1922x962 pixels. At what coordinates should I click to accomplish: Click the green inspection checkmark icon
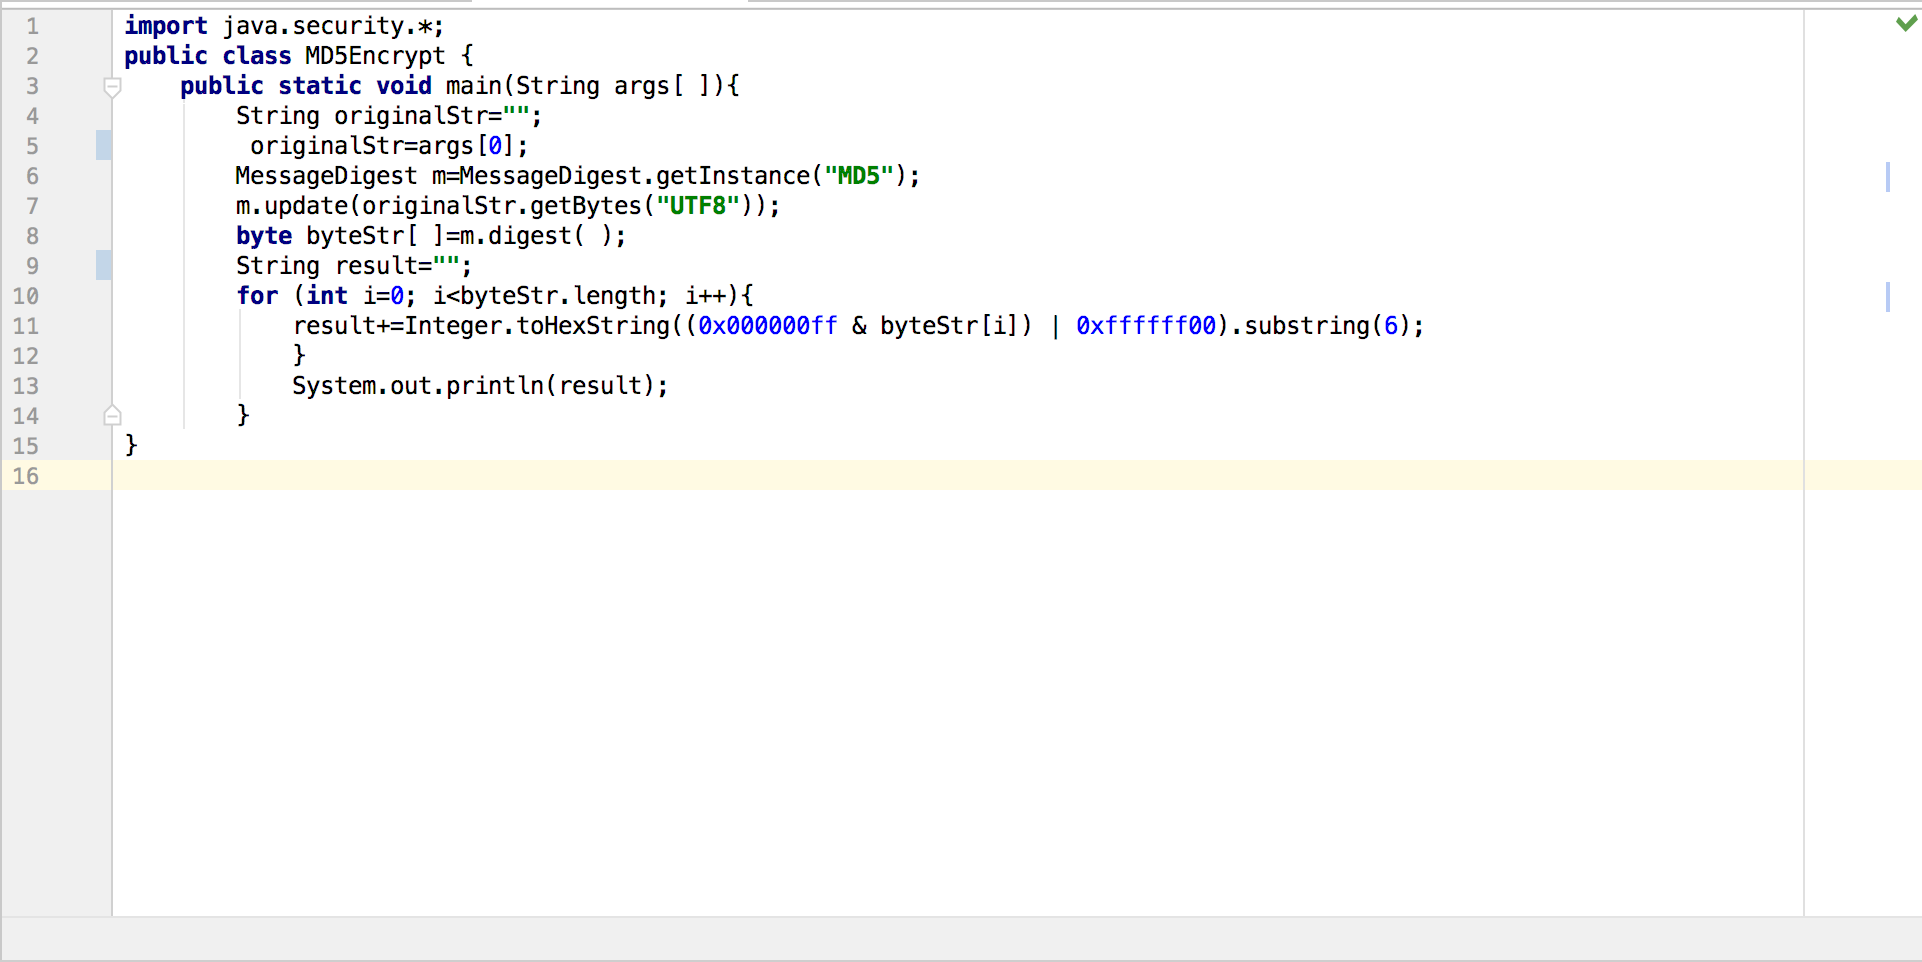(x=1906, y=23)
